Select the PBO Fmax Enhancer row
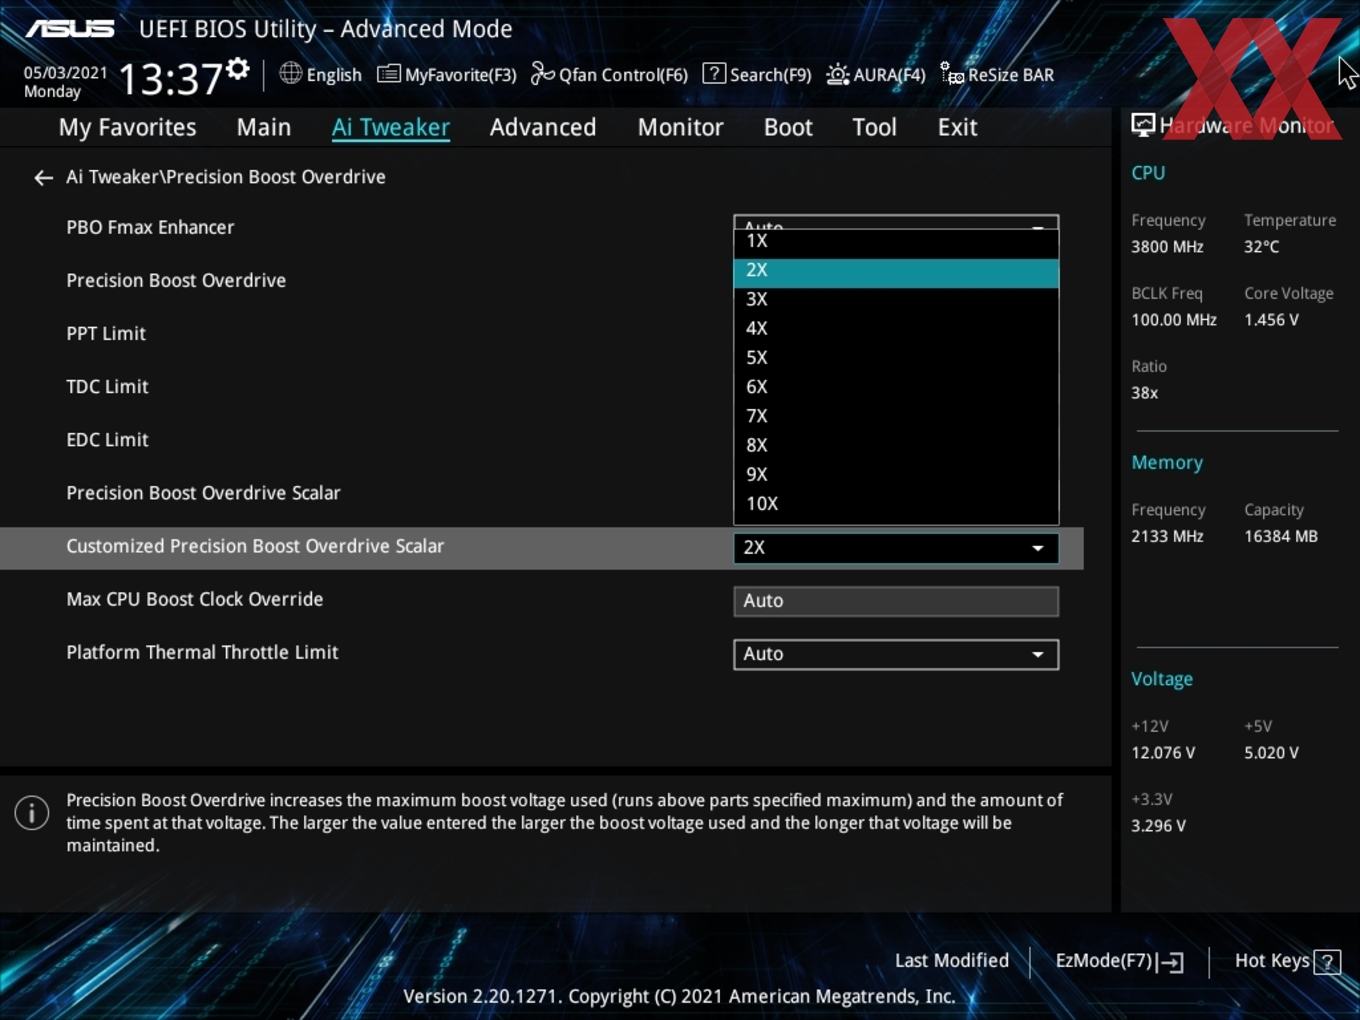Image resolution: width=1360 pixels, height=1020 pixels. point(541,227)
